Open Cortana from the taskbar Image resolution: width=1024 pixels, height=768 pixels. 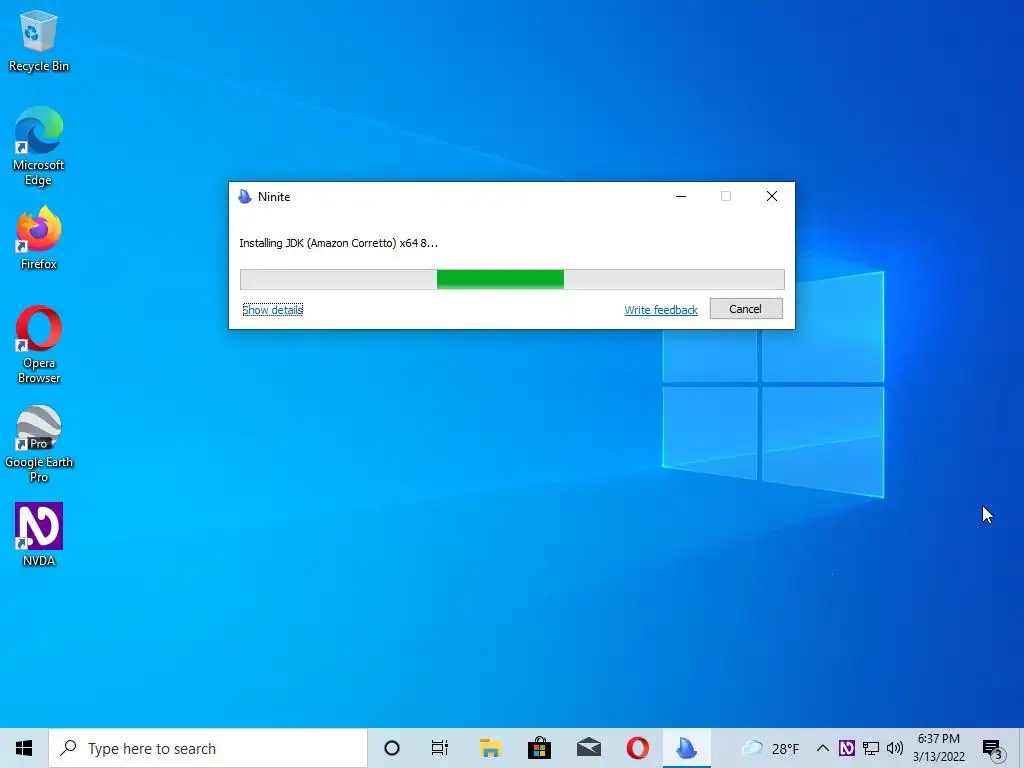pos(392,748)
